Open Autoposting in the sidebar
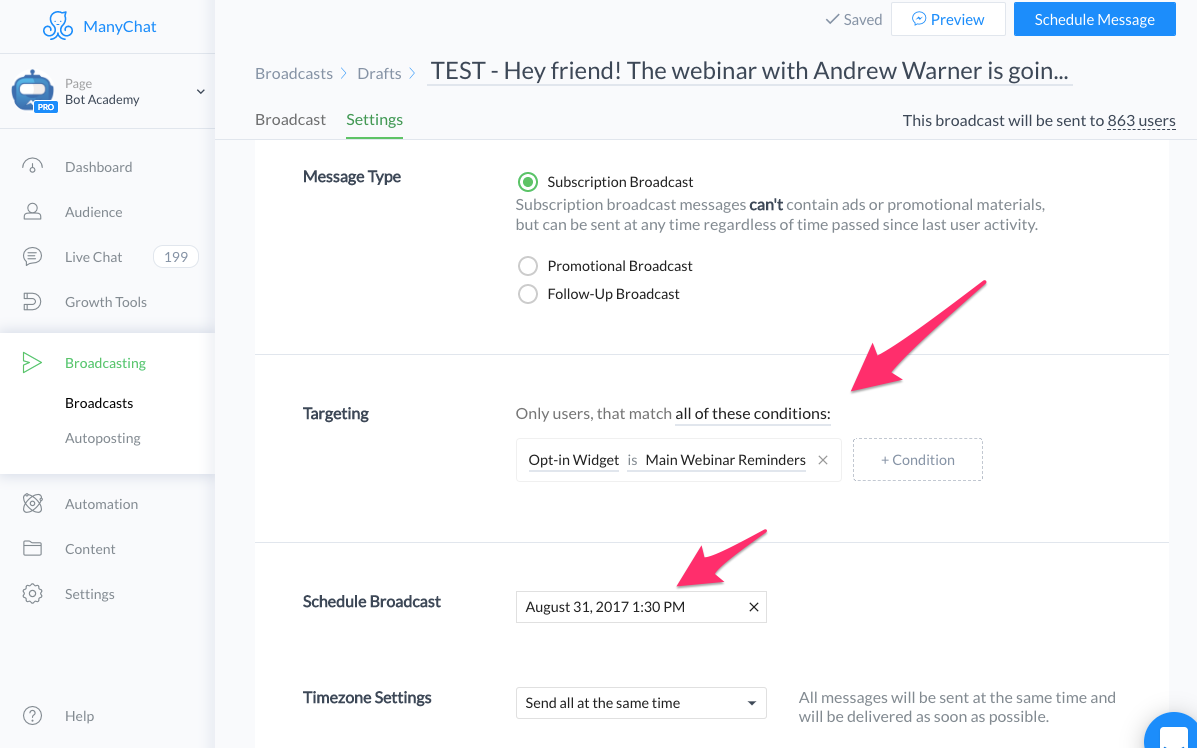This screenshot has height=748, width=1197. click(103, 438)
